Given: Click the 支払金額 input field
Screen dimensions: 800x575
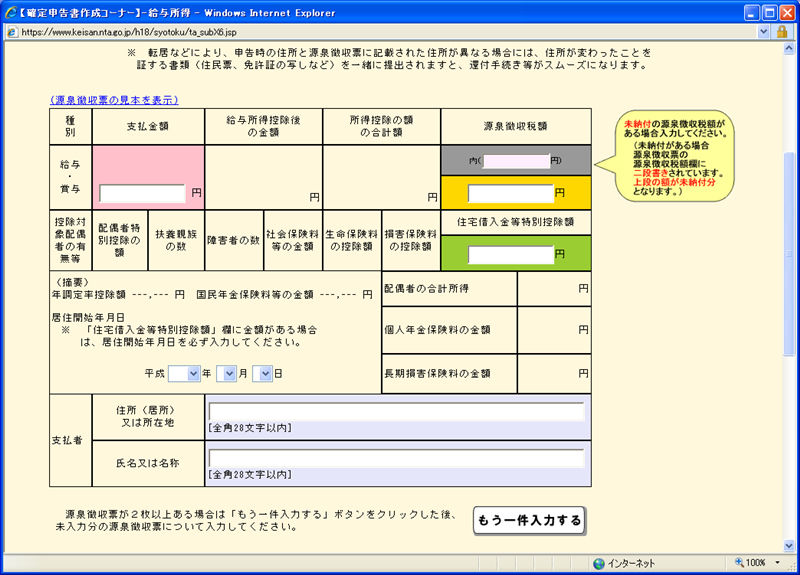Looking at the screenshot, I should point(142,193).
